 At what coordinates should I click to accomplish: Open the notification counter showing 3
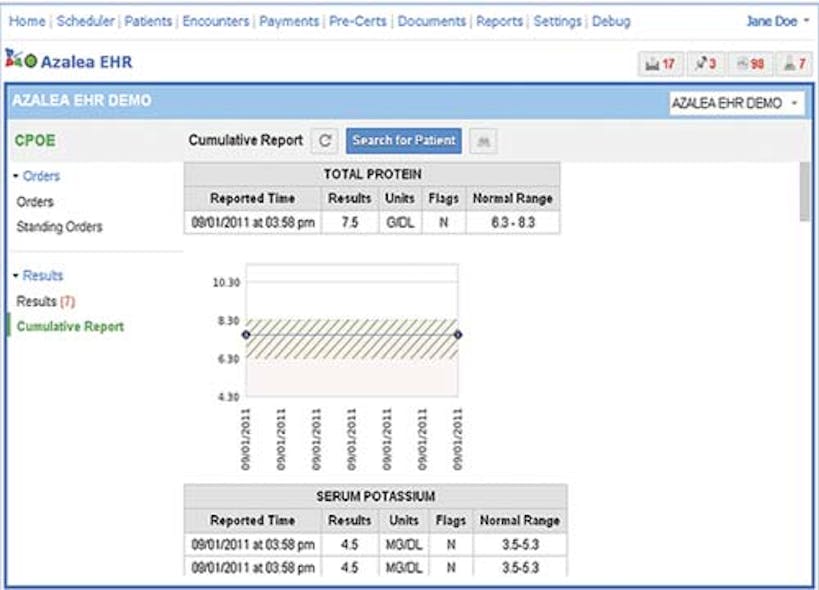706,65
